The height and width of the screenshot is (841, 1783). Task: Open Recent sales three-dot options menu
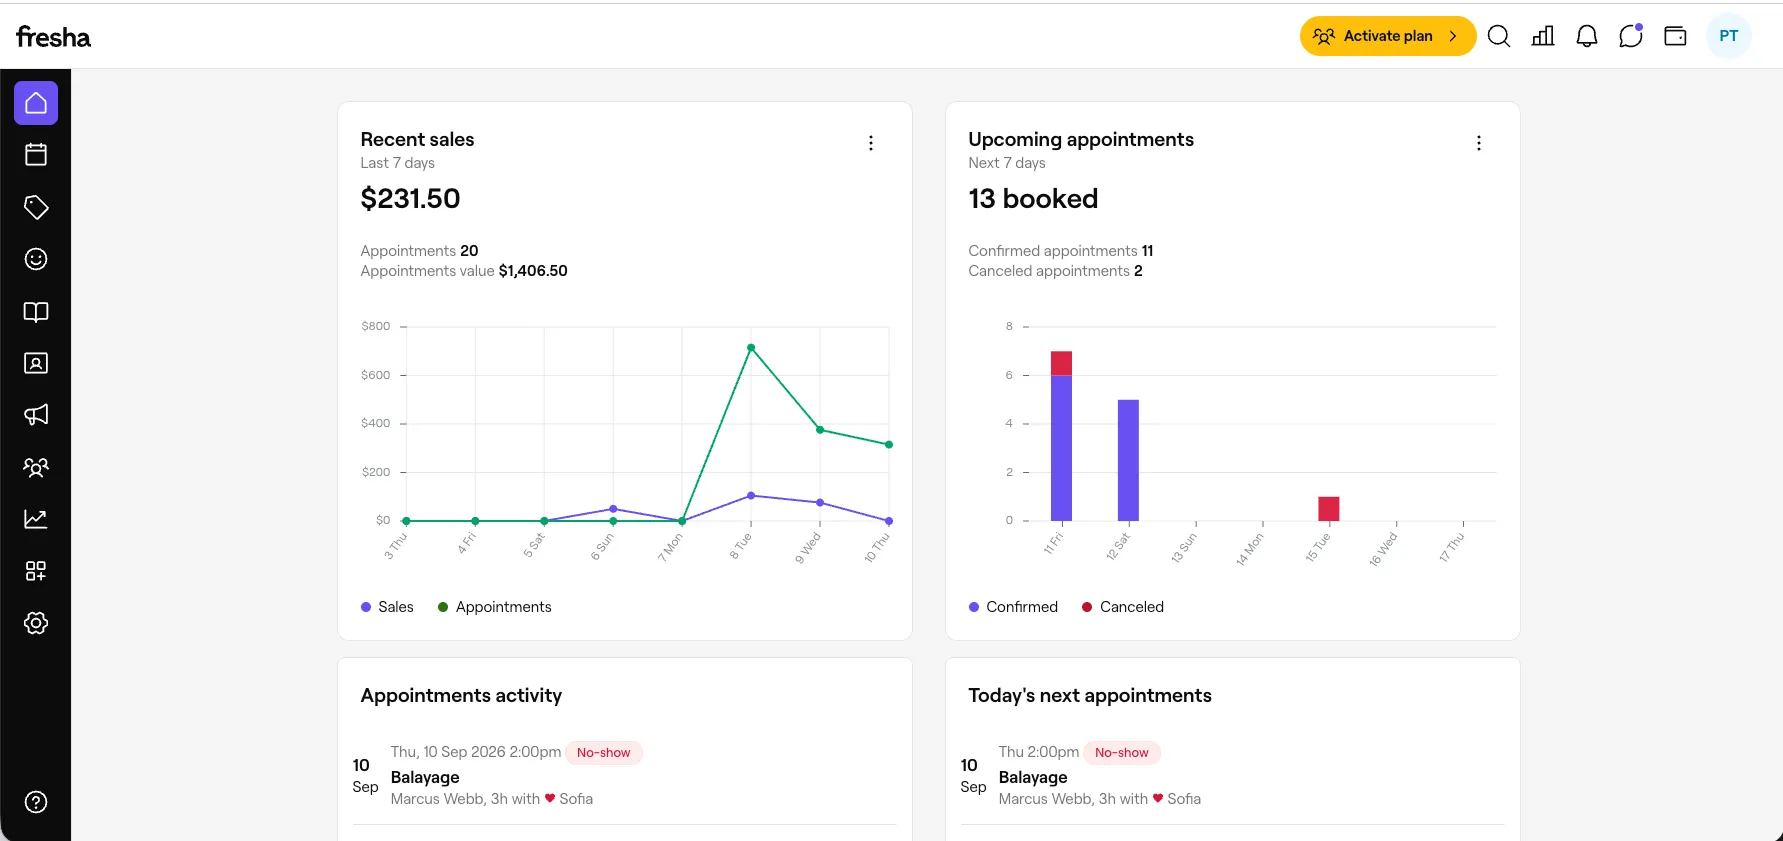pos(871,143)
